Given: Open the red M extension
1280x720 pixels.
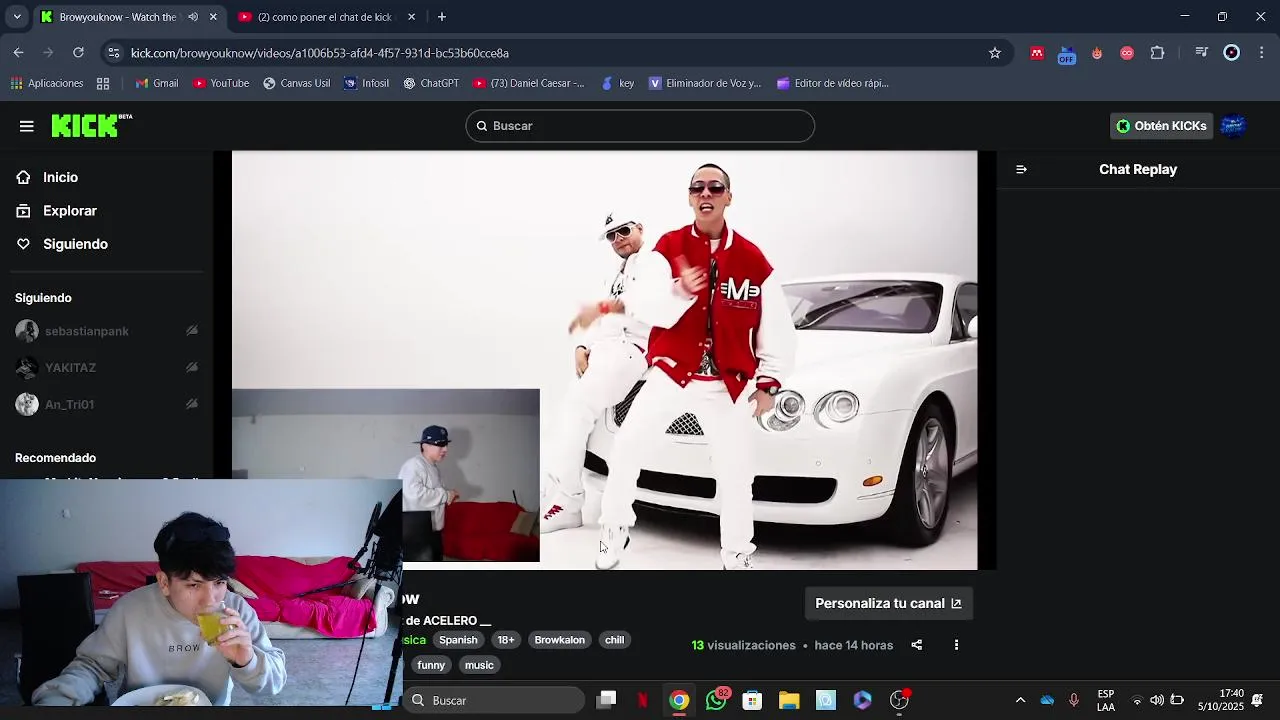Looking at the screenshot, I should (x=1037, y=53).
